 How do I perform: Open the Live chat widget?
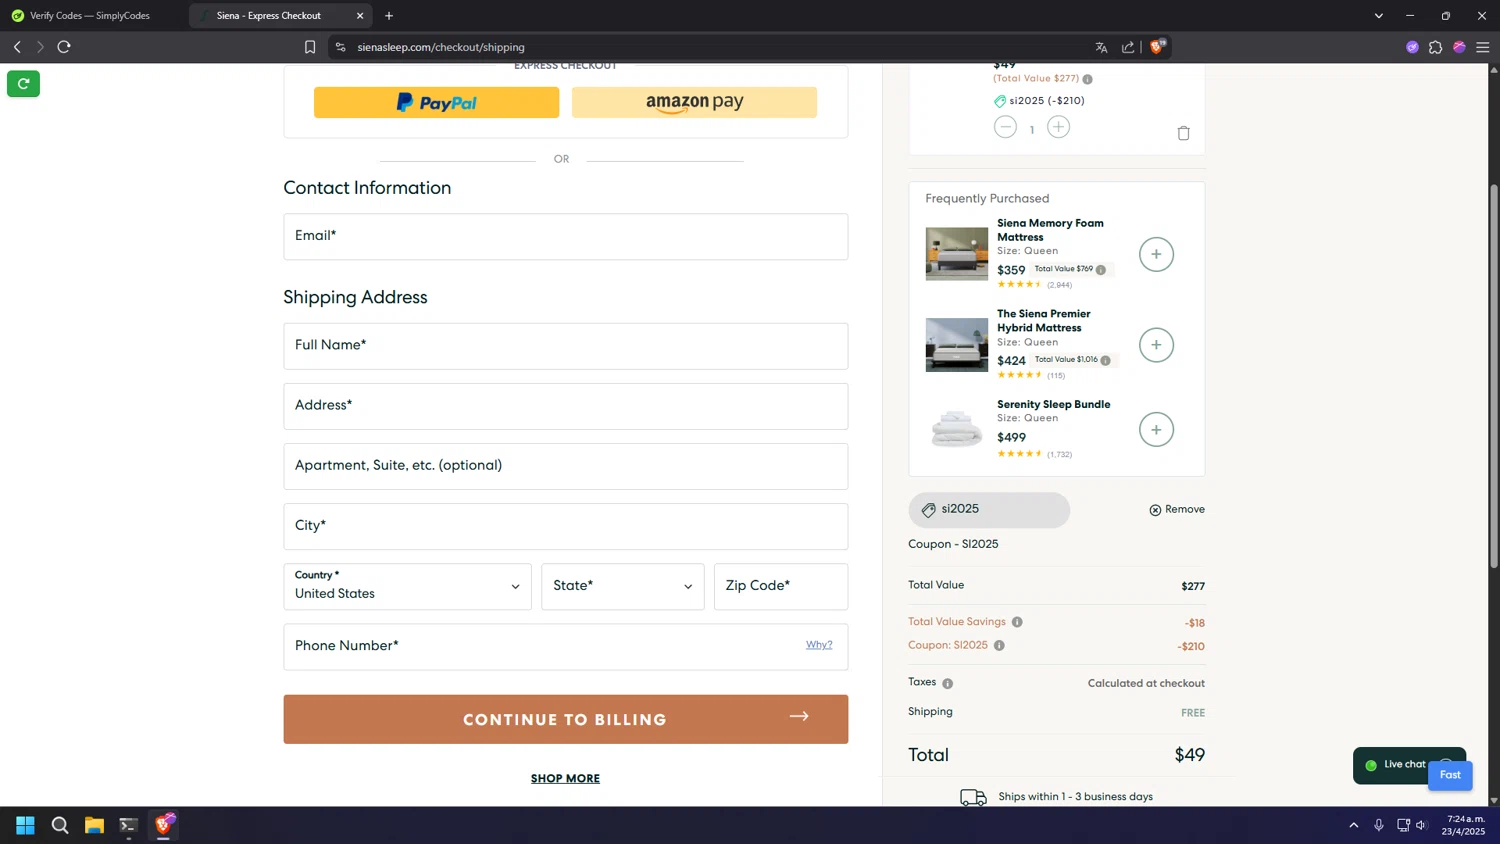pyautogui.click(x=1396, y=765)
